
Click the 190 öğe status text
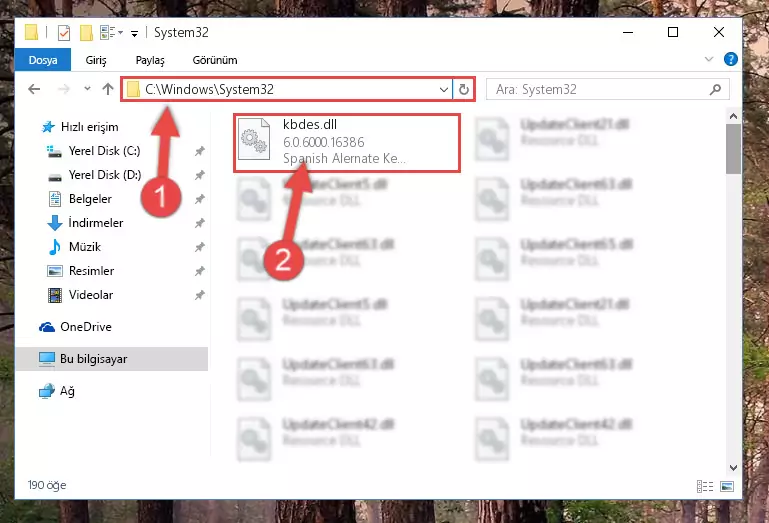click(x=47, y=485)
